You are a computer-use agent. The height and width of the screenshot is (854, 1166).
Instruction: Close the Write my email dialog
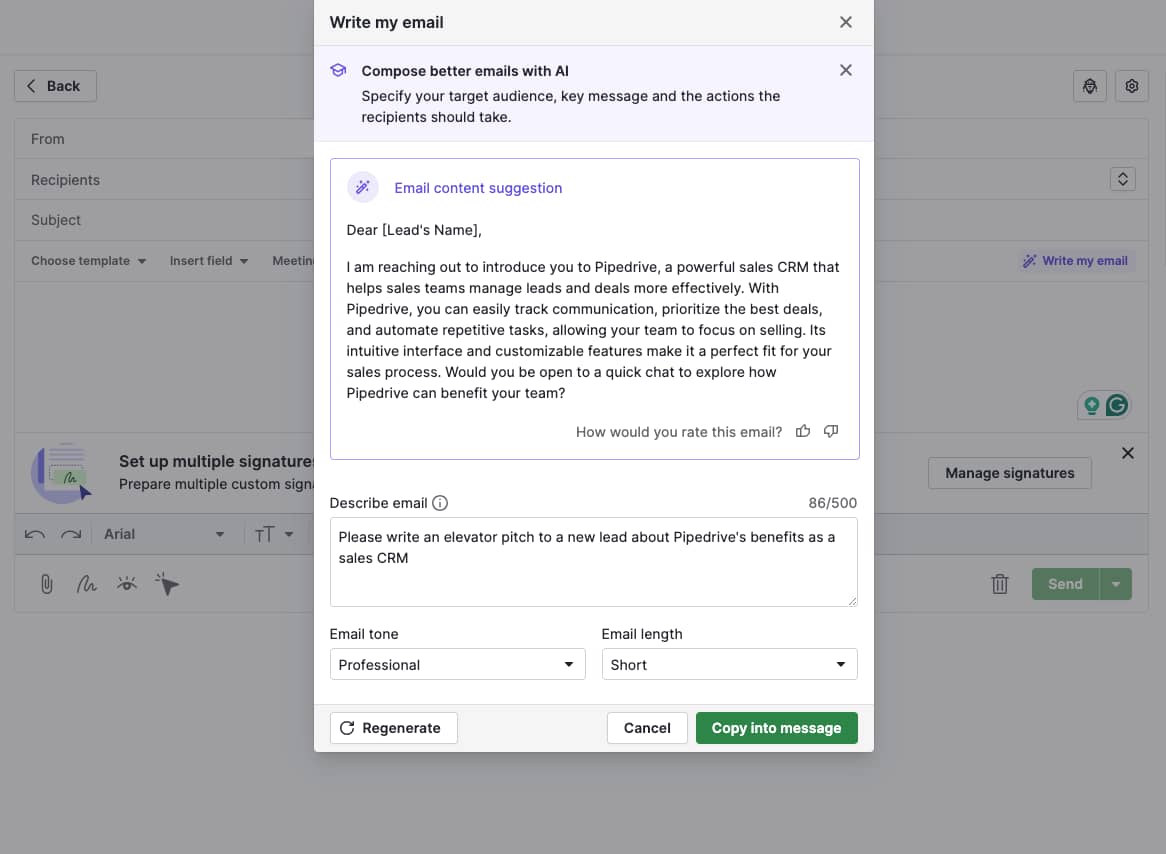pyautogui.click(x=845, y=22)
